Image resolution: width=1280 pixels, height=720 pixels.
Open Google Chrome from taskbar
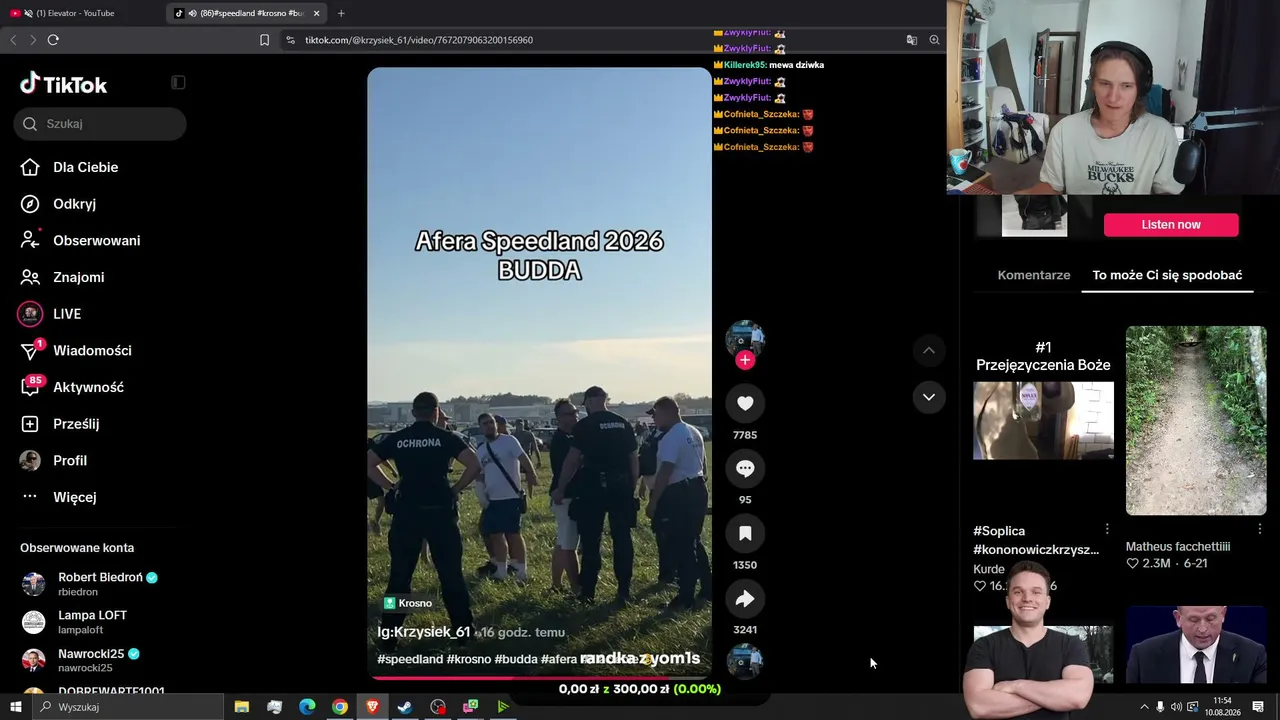[x=340, y=707]
